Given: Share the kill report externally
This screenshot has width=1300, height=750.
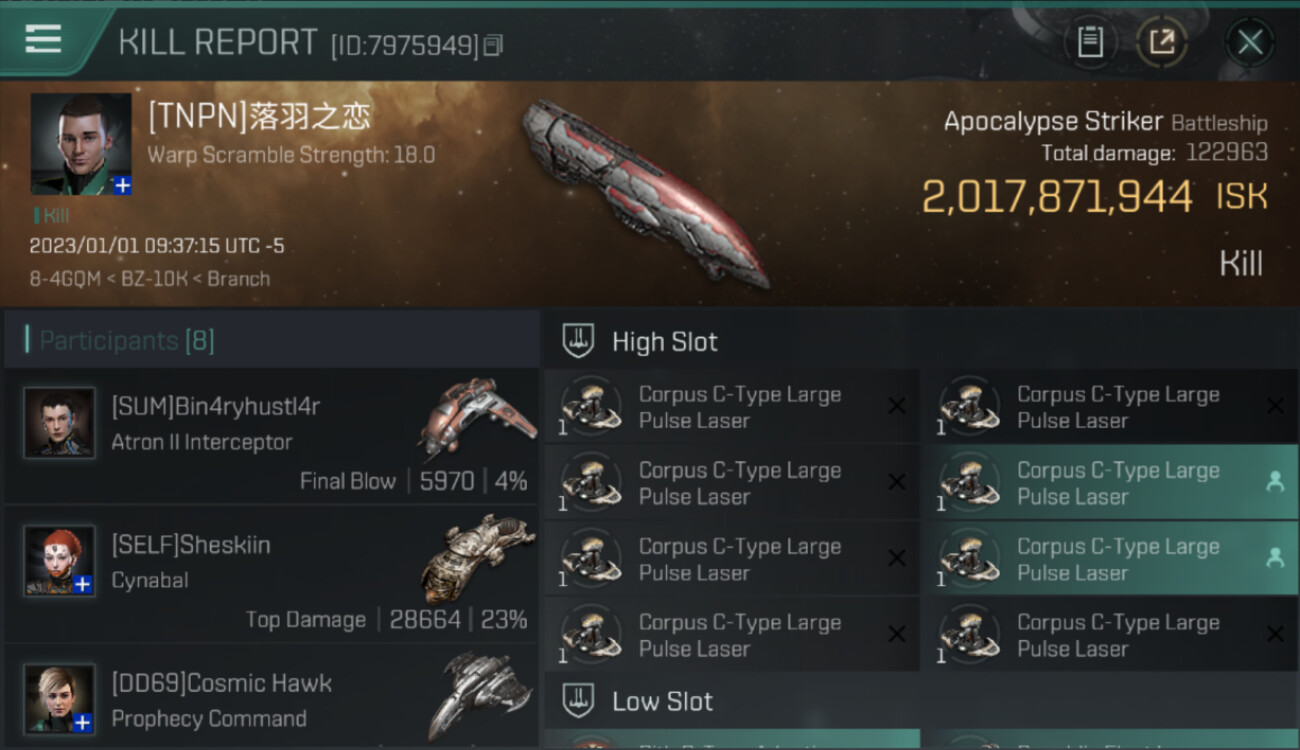Looking at the screenshot, I should (1161, 42).
